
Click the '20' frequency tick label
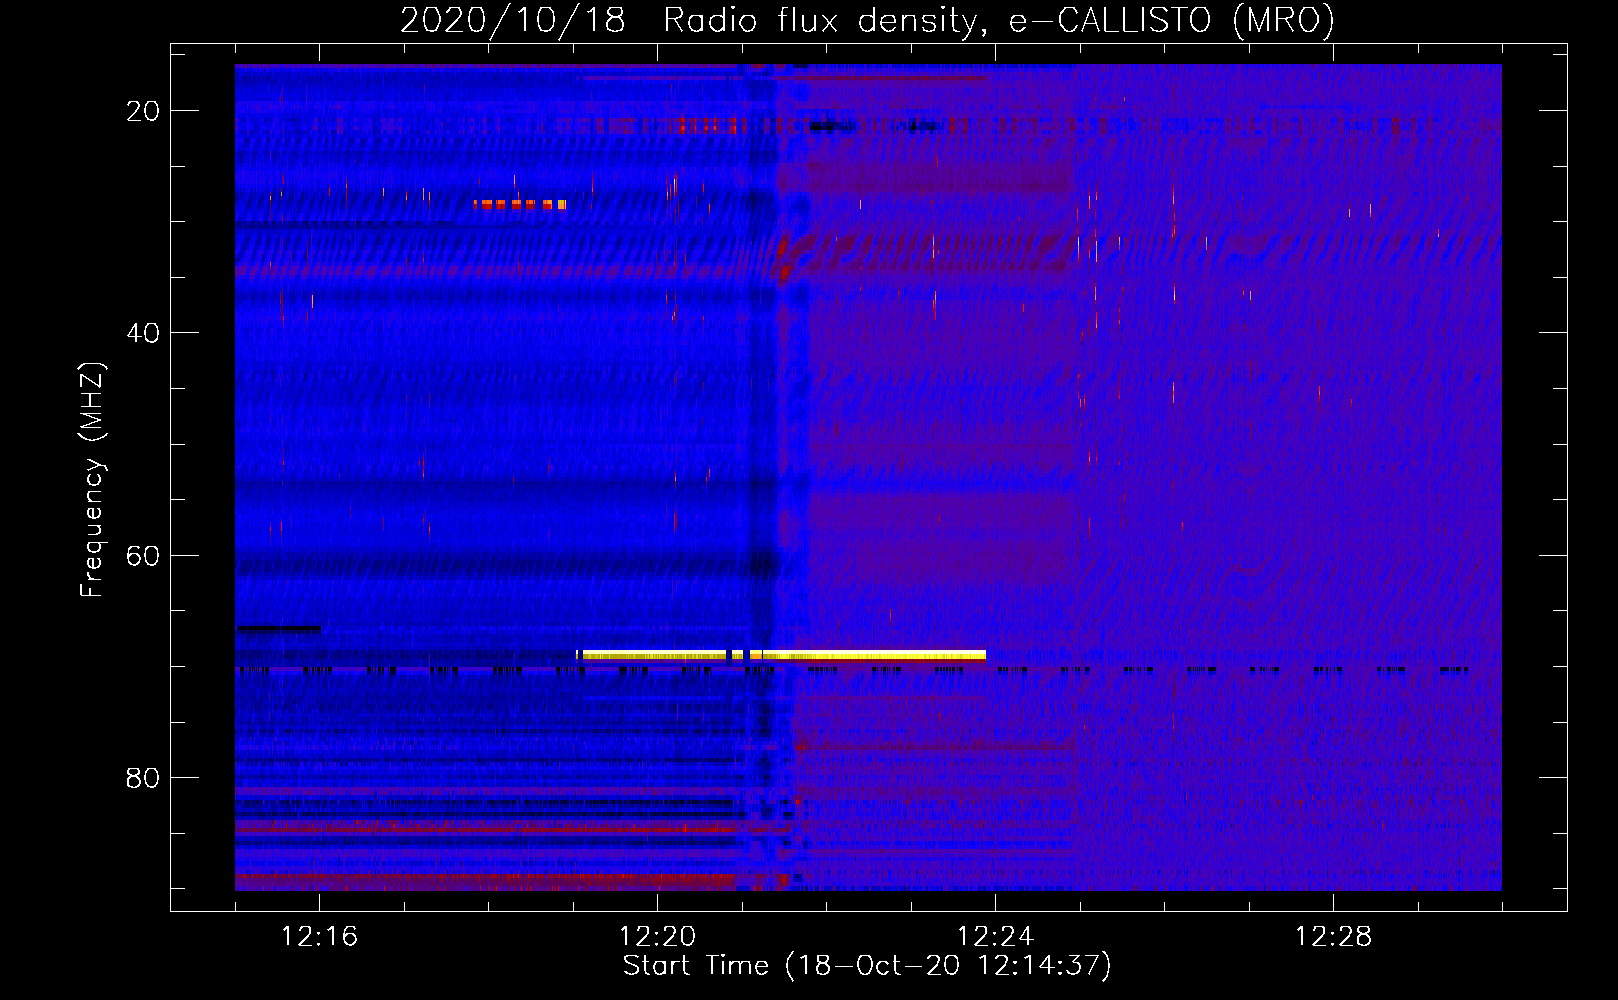tap(143, 111)
